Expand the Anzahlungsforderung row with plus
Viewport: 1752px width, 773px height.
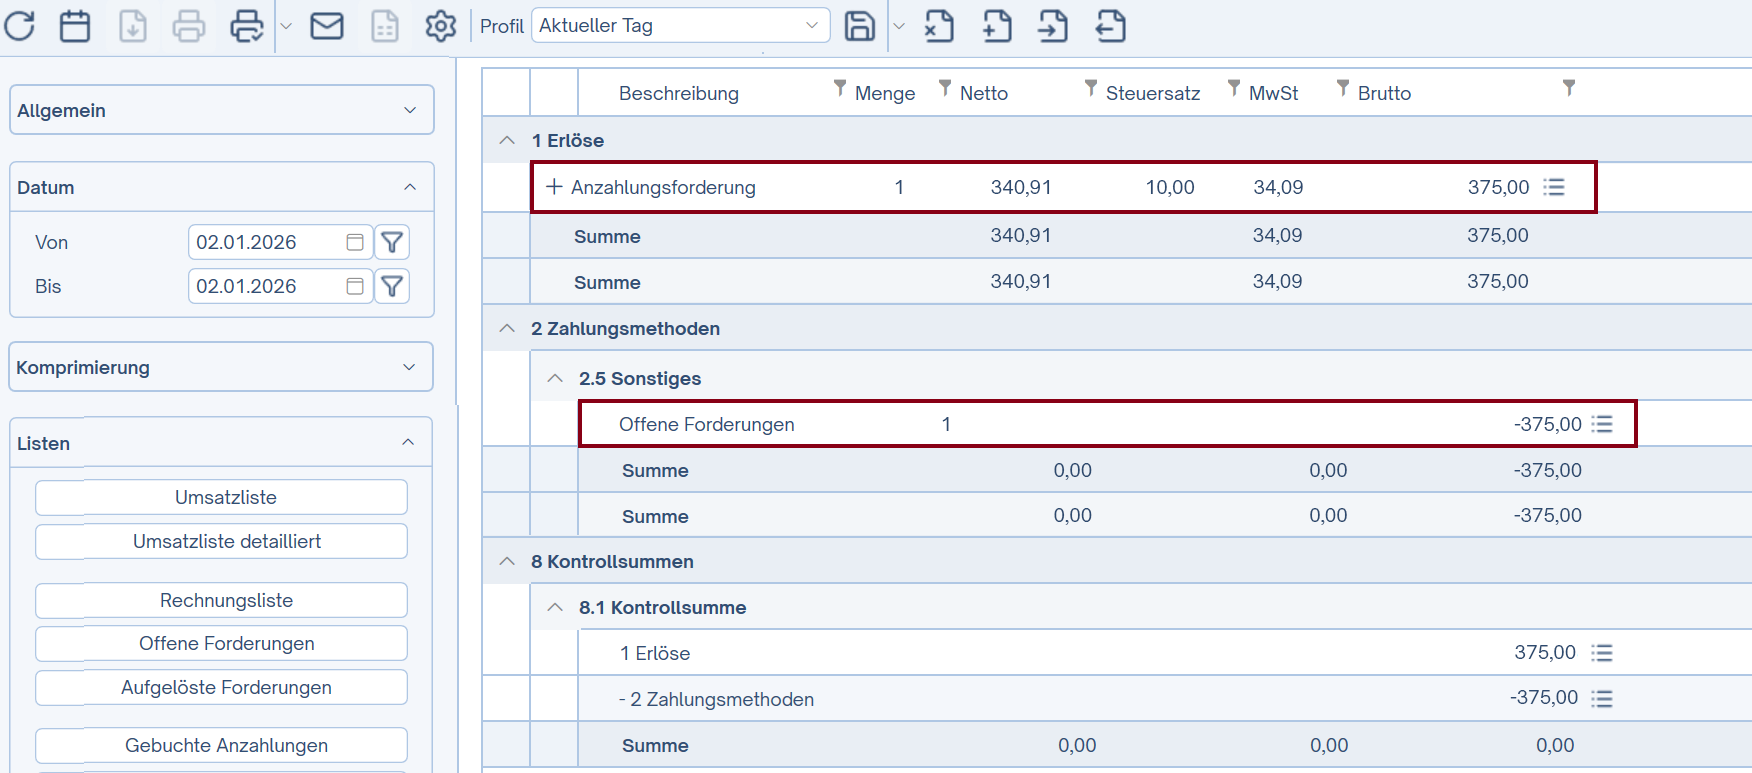click(x=553, y=187)
